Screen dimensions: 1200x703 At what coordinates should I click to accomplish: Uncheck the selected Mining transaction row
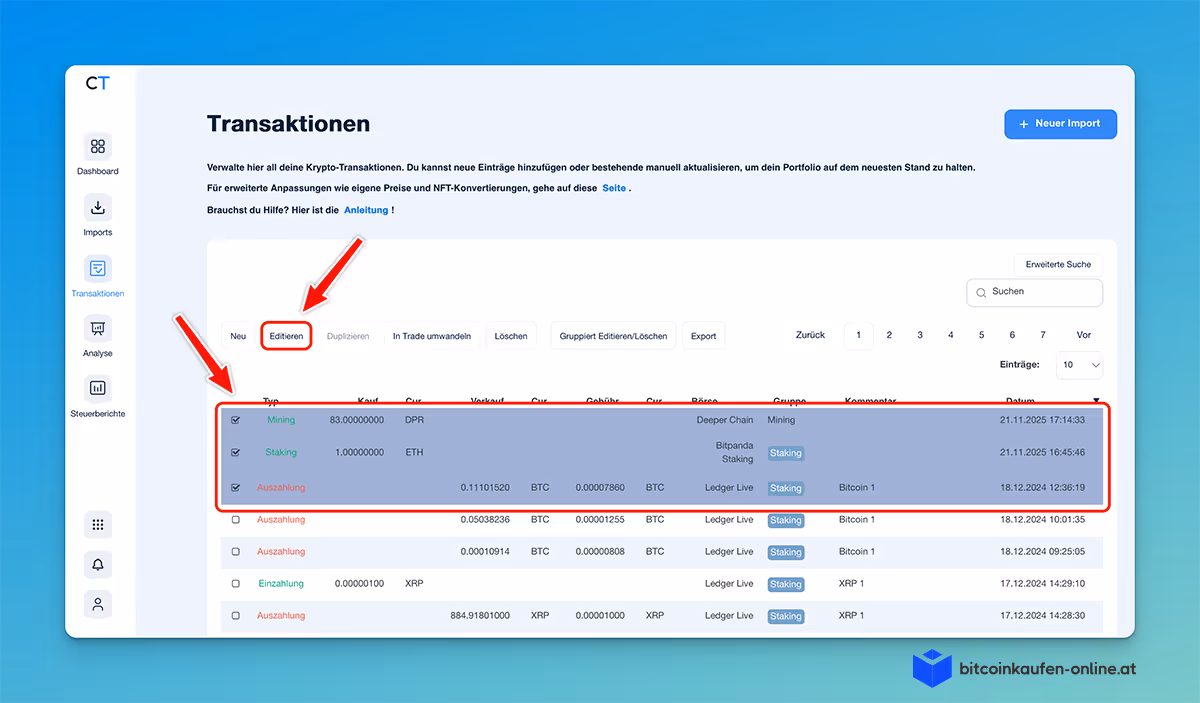235,420
